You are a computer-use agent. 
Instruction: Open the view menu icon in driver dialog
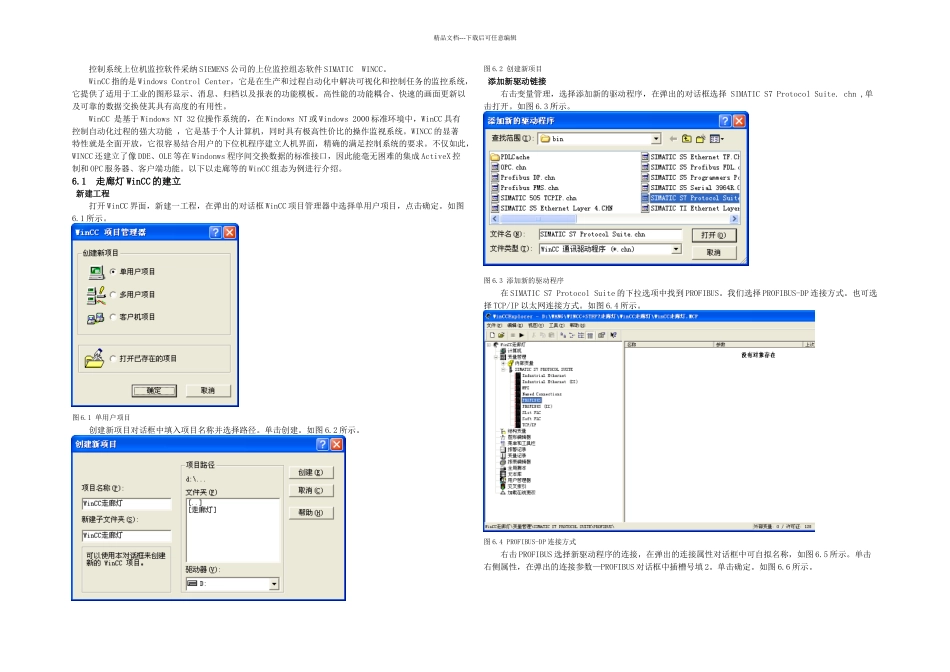(717, 139)
